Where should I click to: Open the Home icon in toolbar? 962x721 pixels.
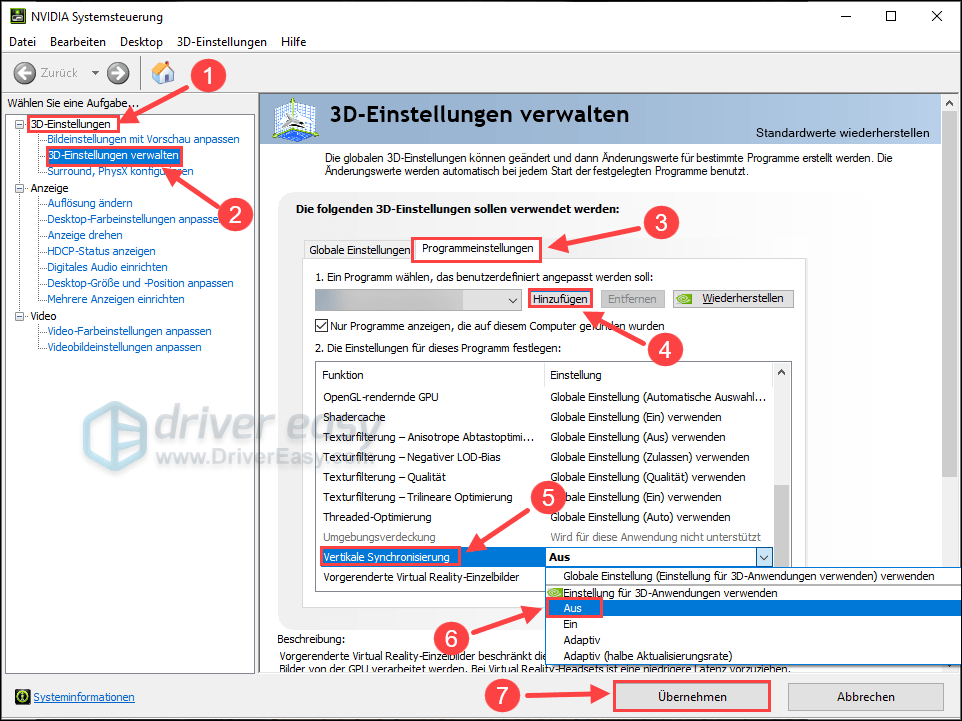pos(163,72)
